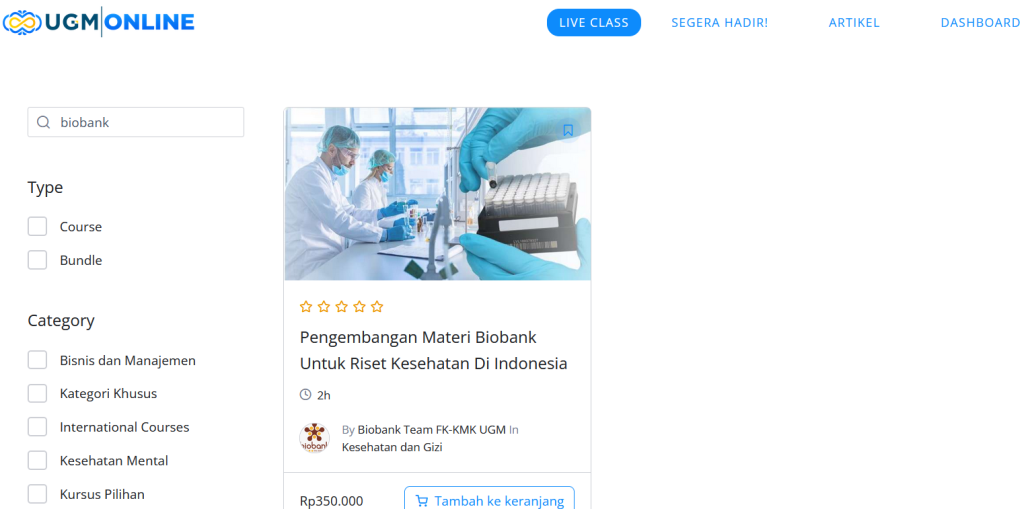Select International Courses category checkbox
Viewport: 1030px width, 509px height.
pos(37,427)
